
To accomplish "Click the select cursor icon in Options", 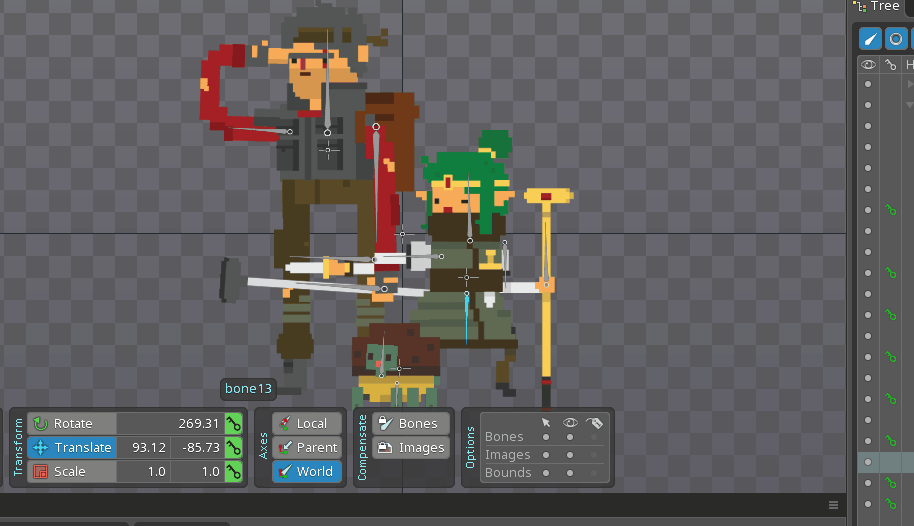I will tap(546, 422).
